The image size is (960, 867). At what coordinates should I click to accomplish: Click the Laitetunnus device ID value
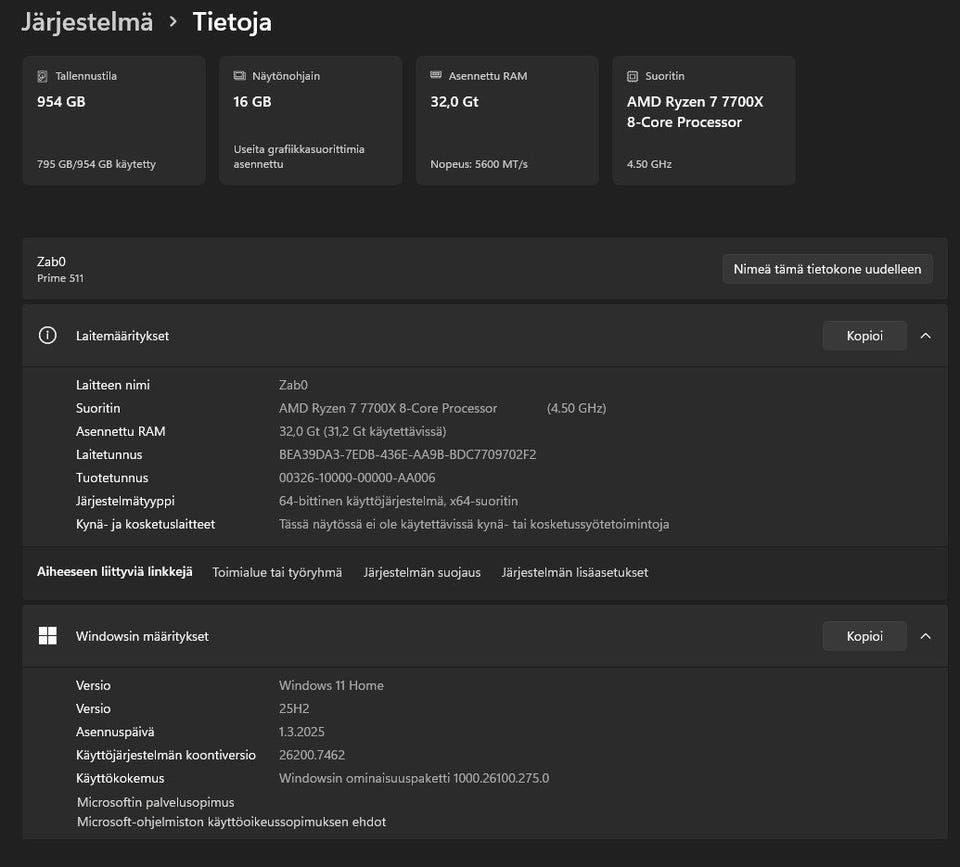click(x=407, y=455)
